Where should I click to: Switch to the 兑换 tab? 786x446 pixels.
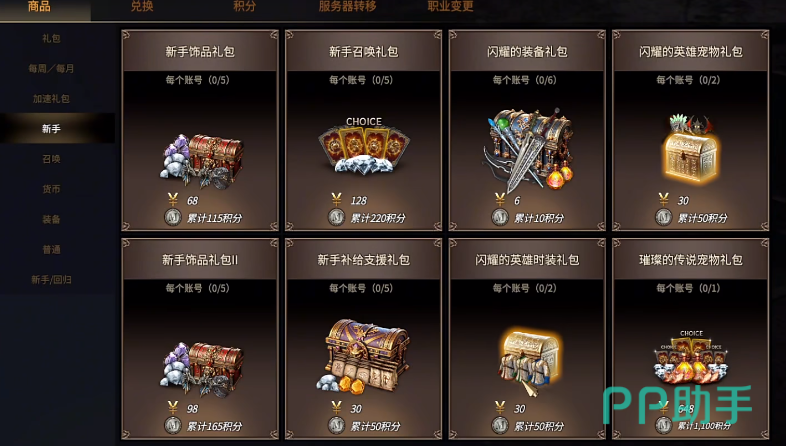click(142, 6)
